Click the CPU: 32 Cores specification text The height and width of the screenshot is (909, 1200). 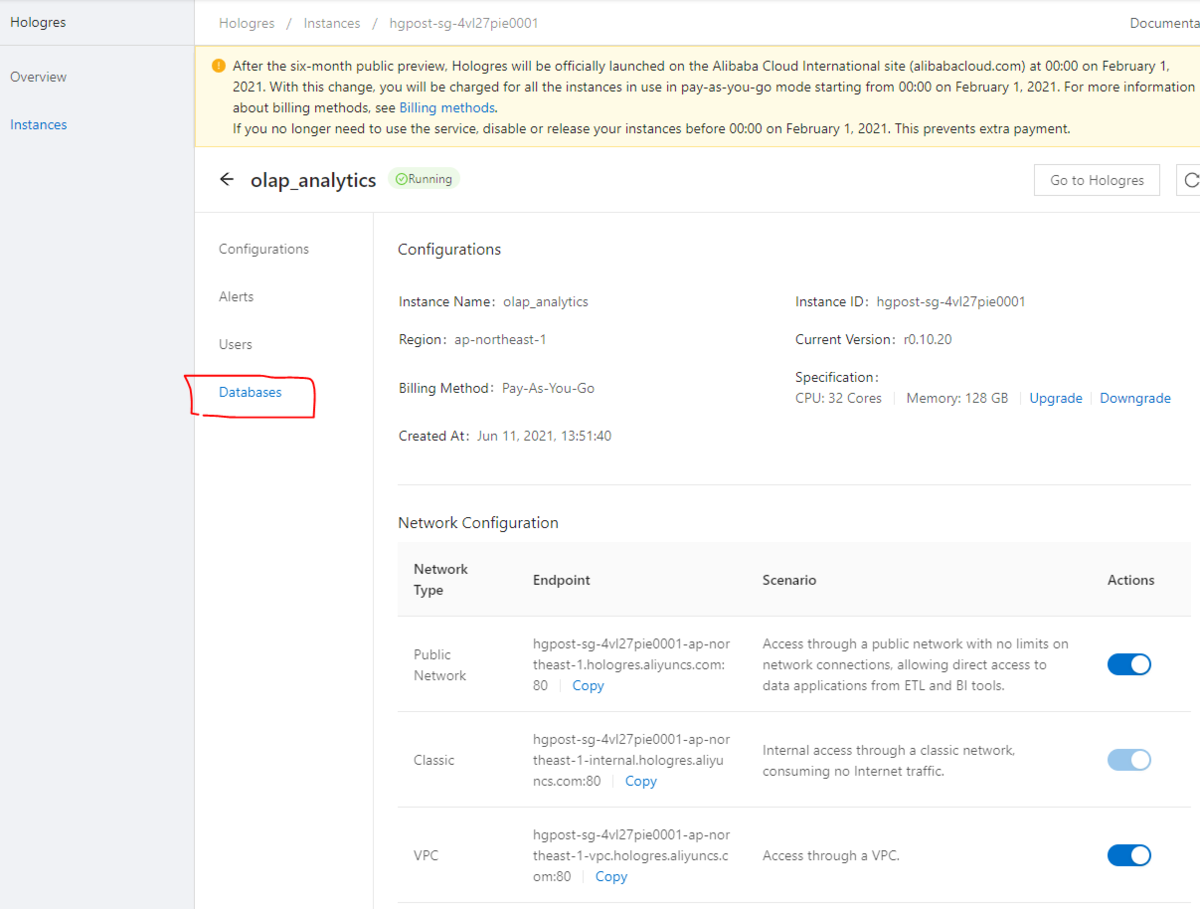pyautogui.click(x=839, y=398)
